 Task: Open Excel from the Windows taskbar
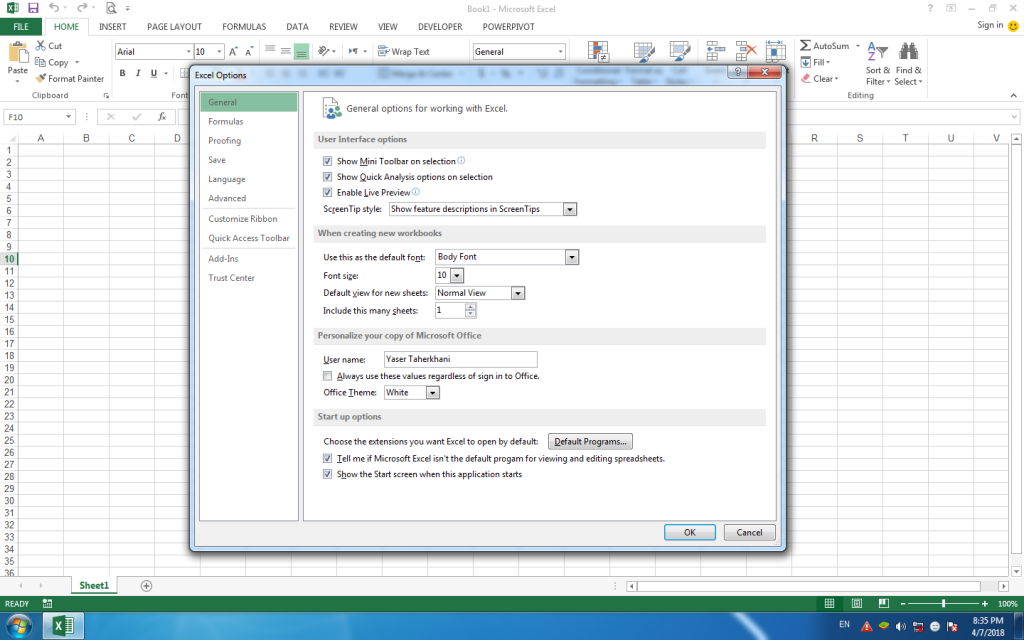(63, 625)
